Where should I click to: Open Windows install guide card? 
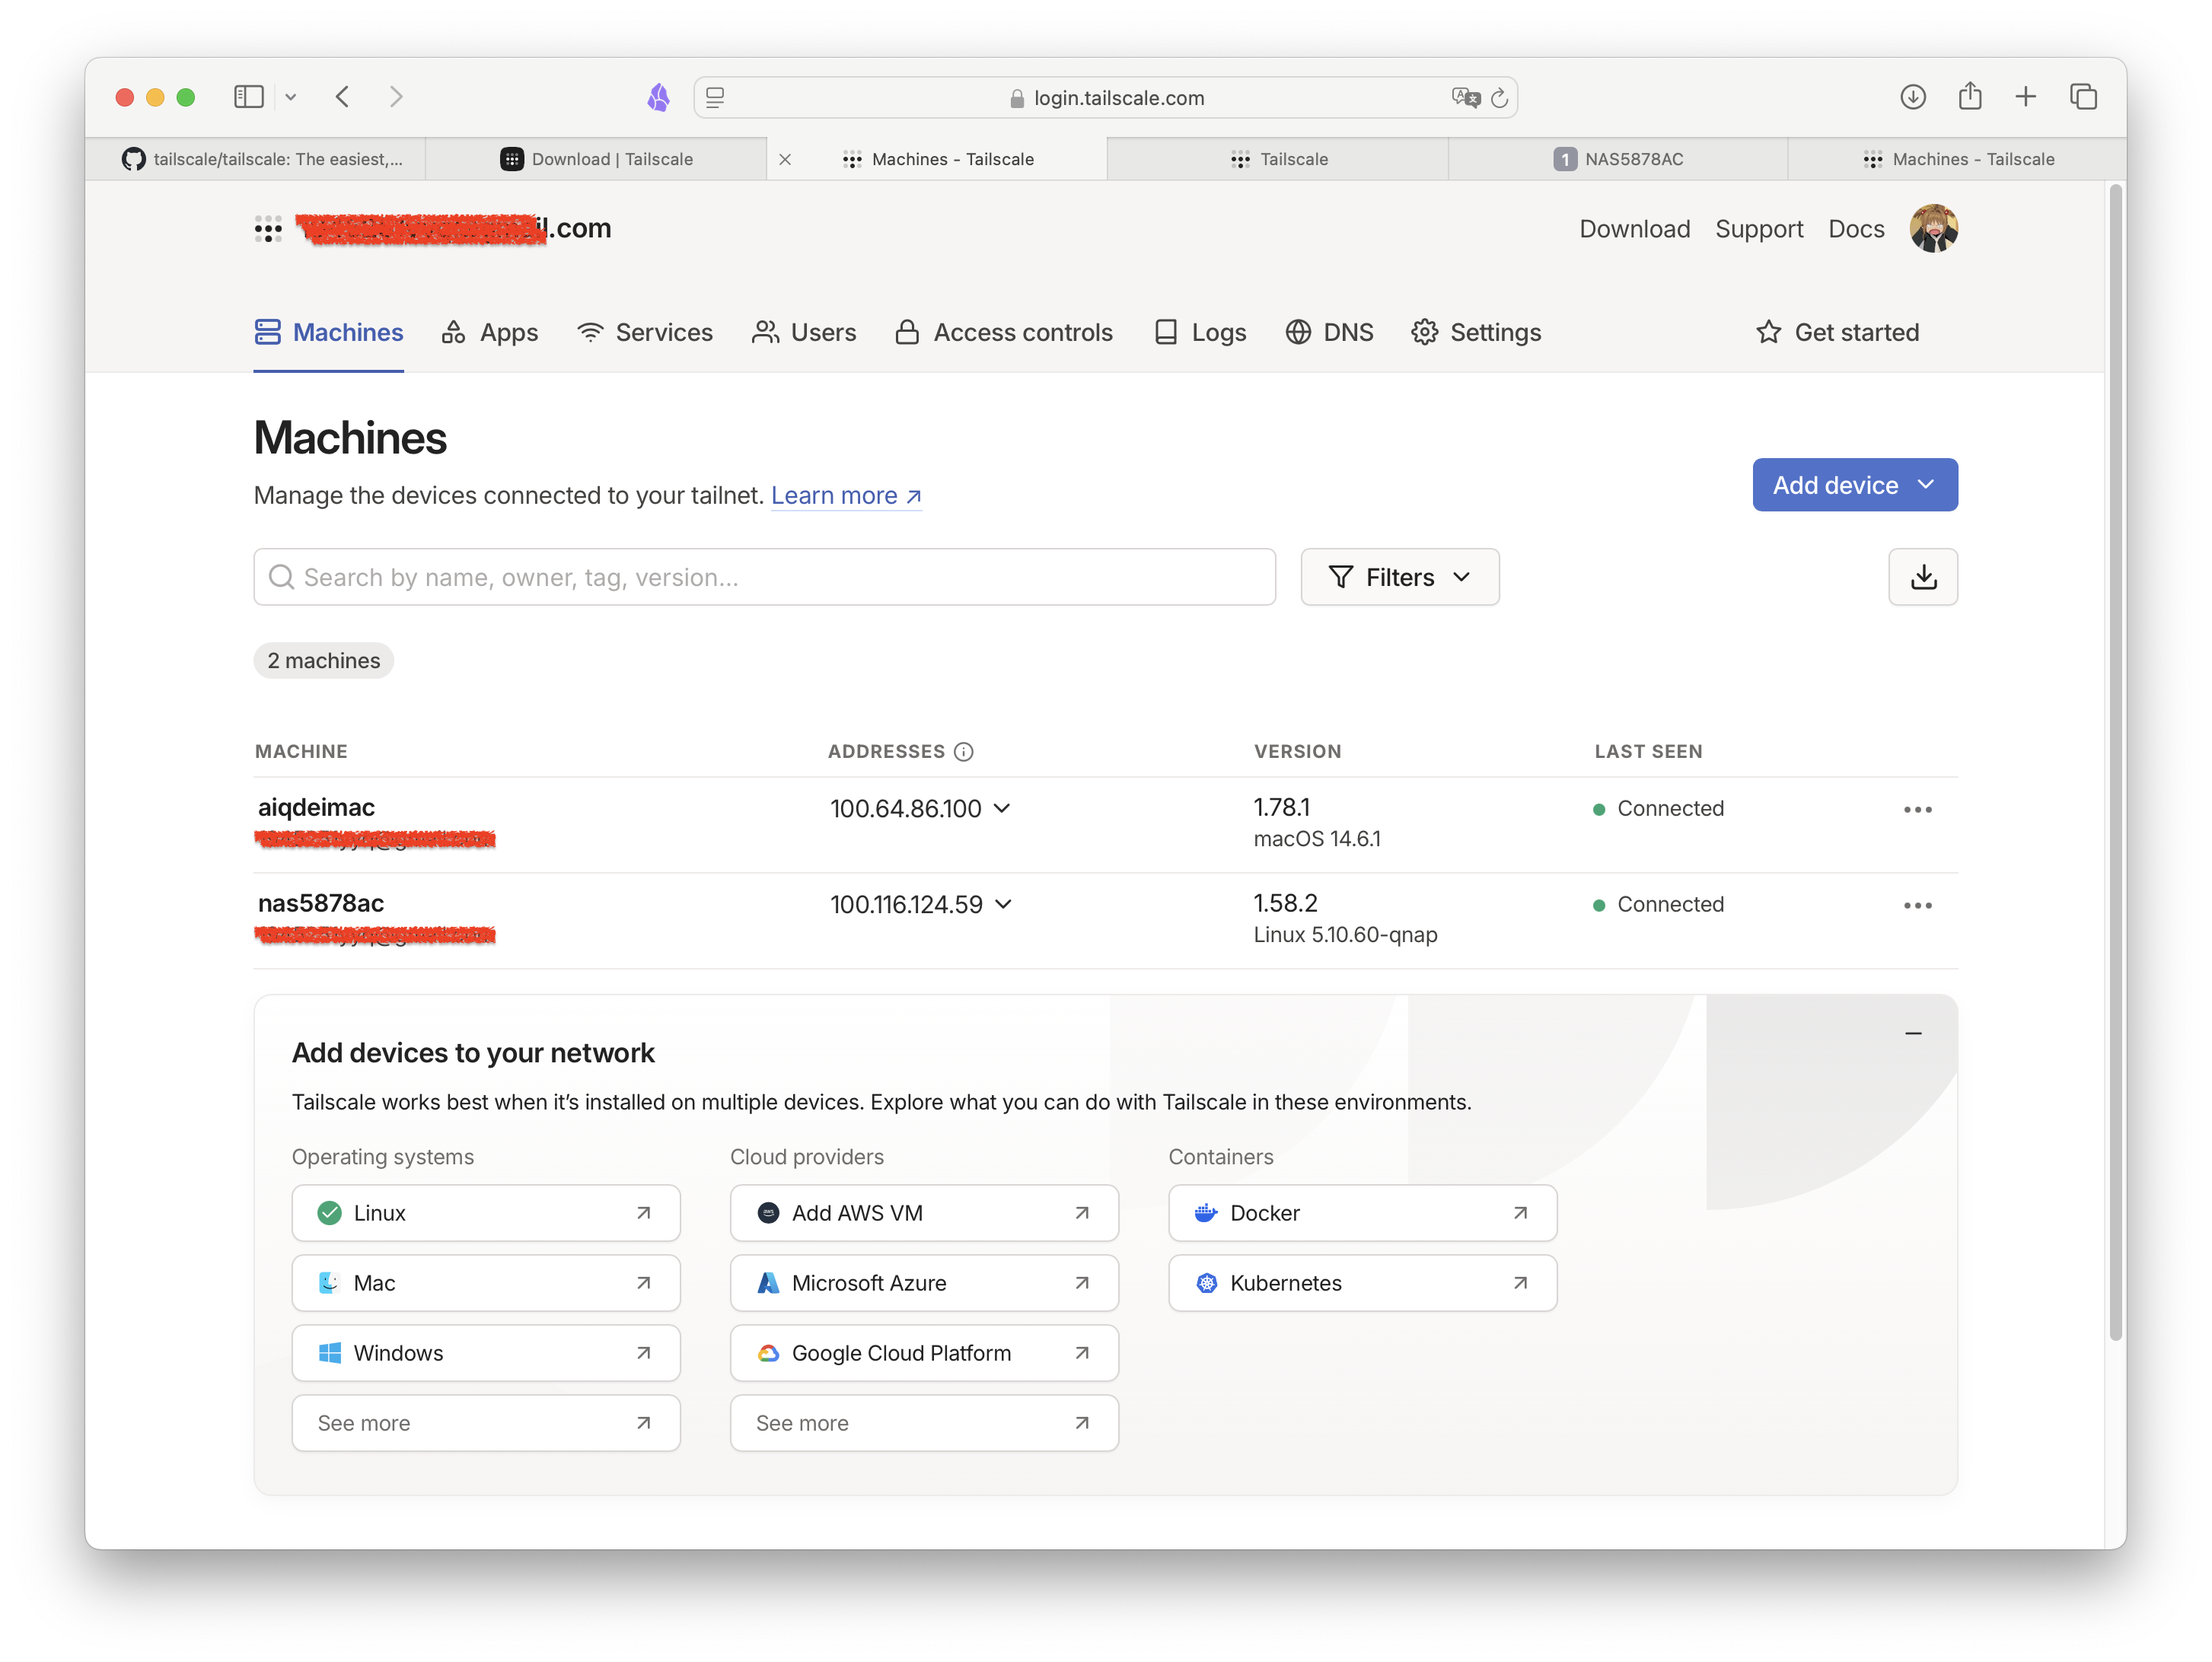tap(486, 1353)
